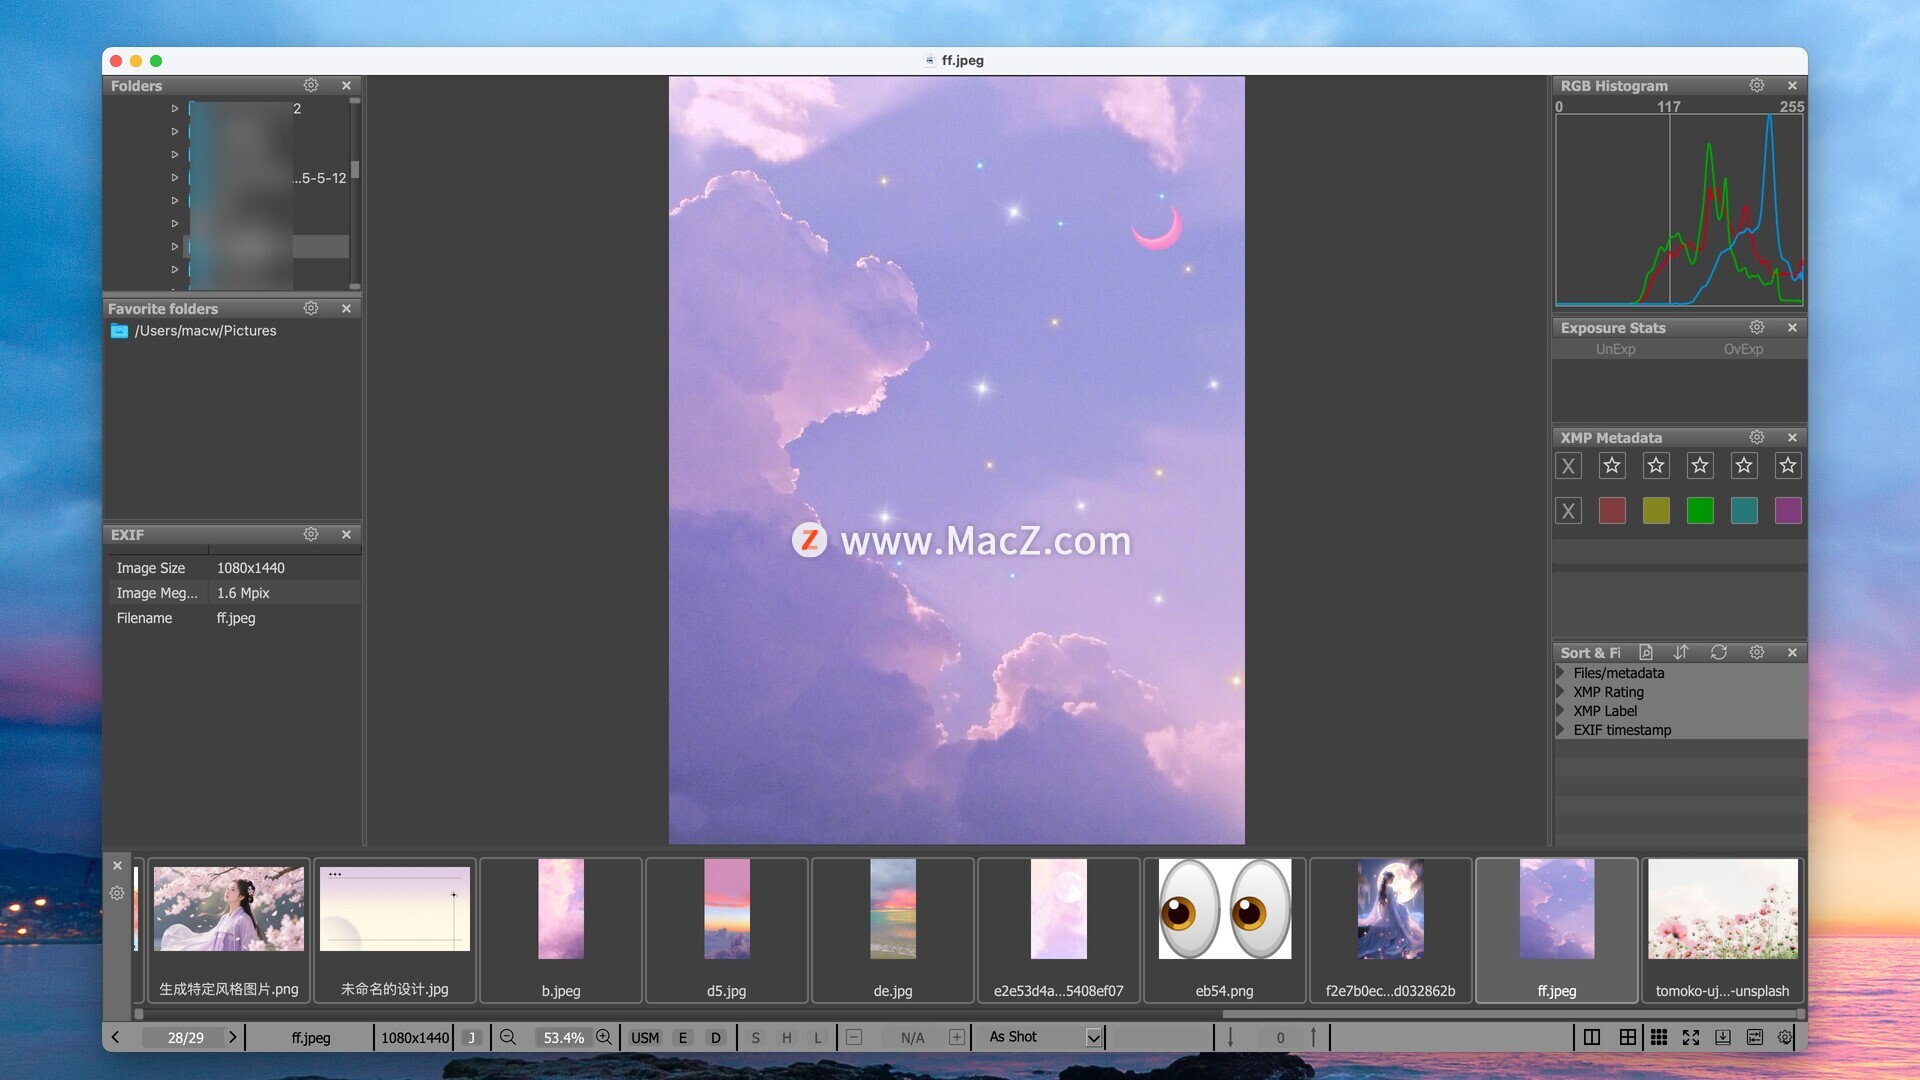Clear the XMP color label with X
The image size is (1920, 1080).
click(x=1568, y=511)
